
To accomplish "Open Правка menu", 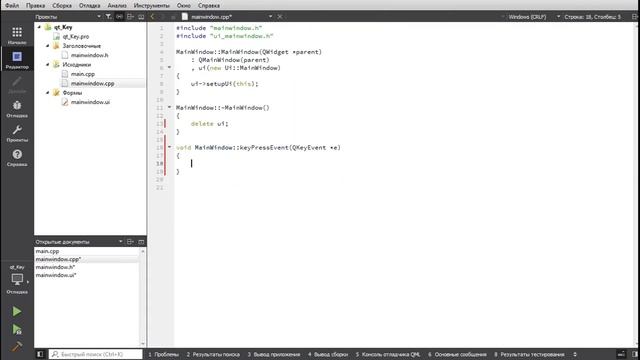I will click(36, 5).
